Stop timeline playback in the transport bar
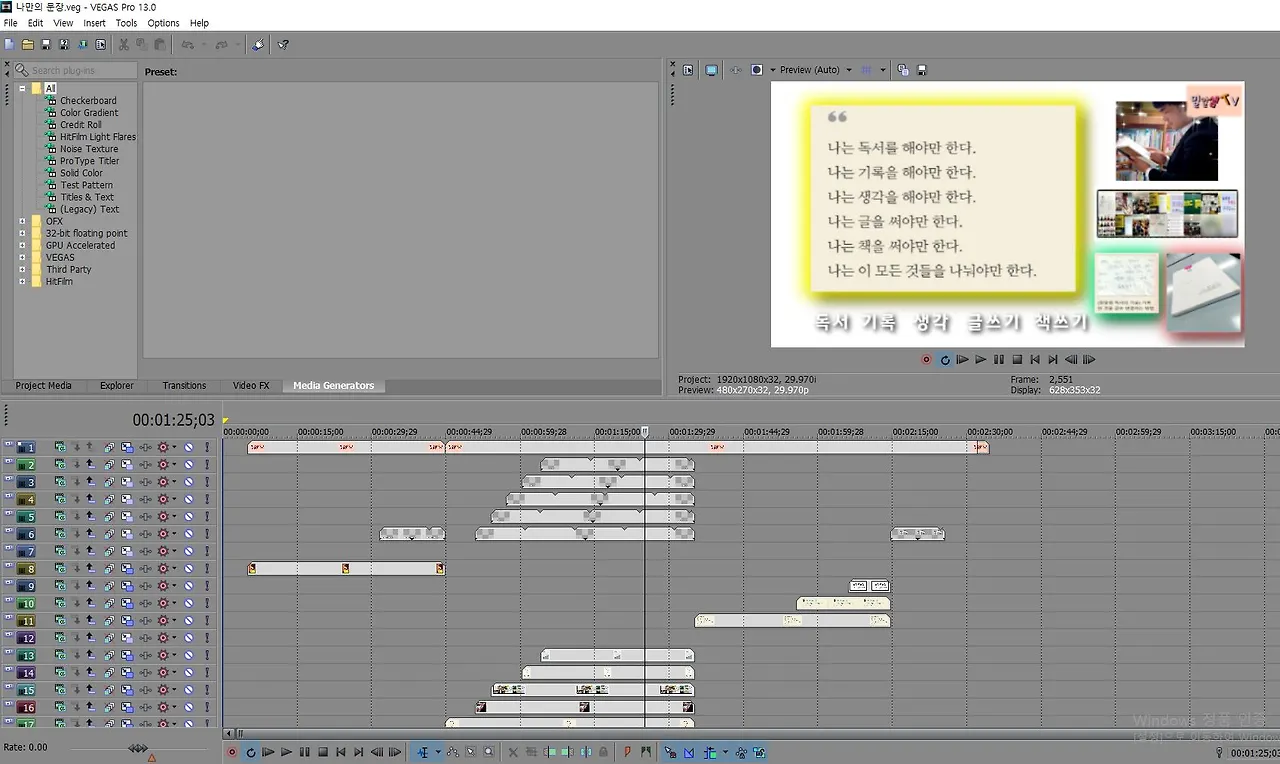The image size is (1280, 764). click(x=322, y=752)
